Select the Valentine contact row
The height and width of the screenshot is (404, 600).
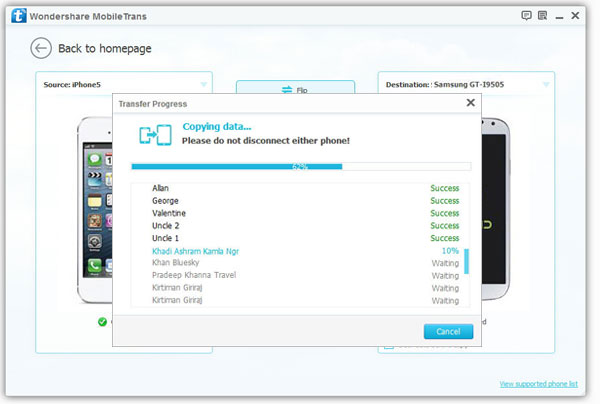click(300, 213)
